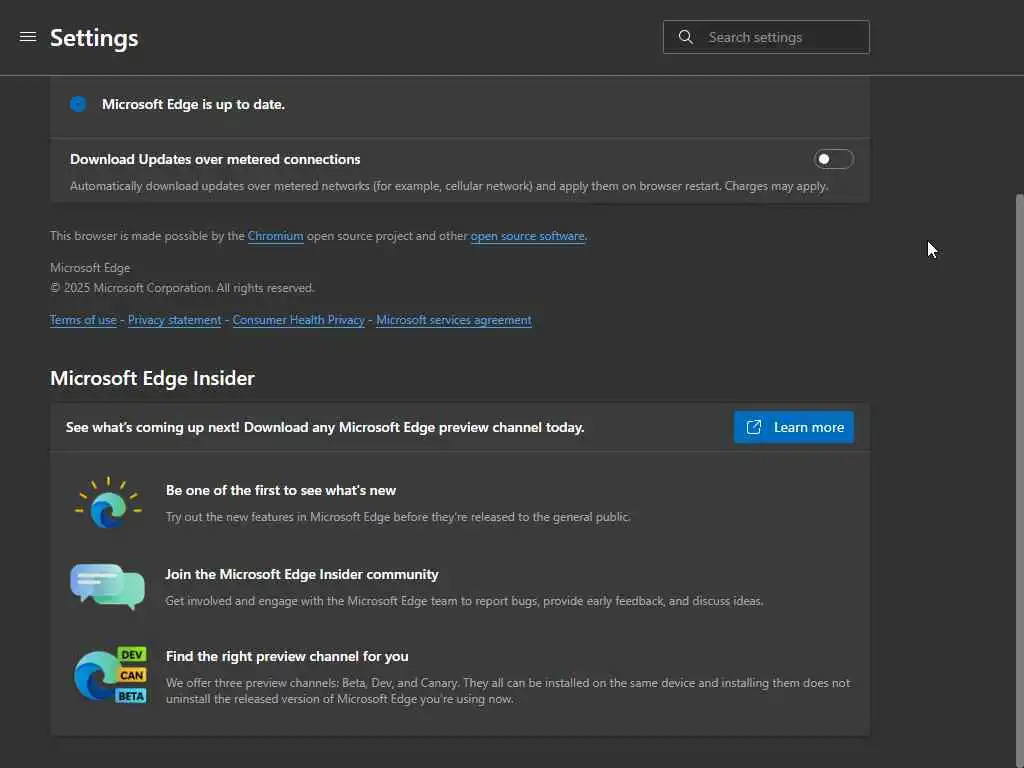
Task: Click 'Be one of the first' heading
Action: (280, 490)
